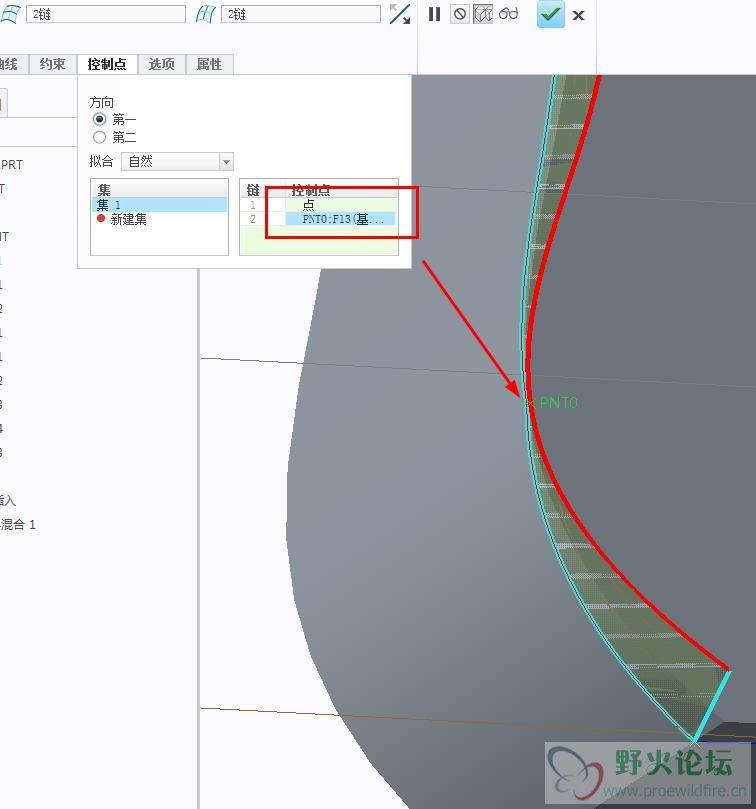Open the 控制点 tab
This screenshot has height=809, width=756.
click(107, 64)
